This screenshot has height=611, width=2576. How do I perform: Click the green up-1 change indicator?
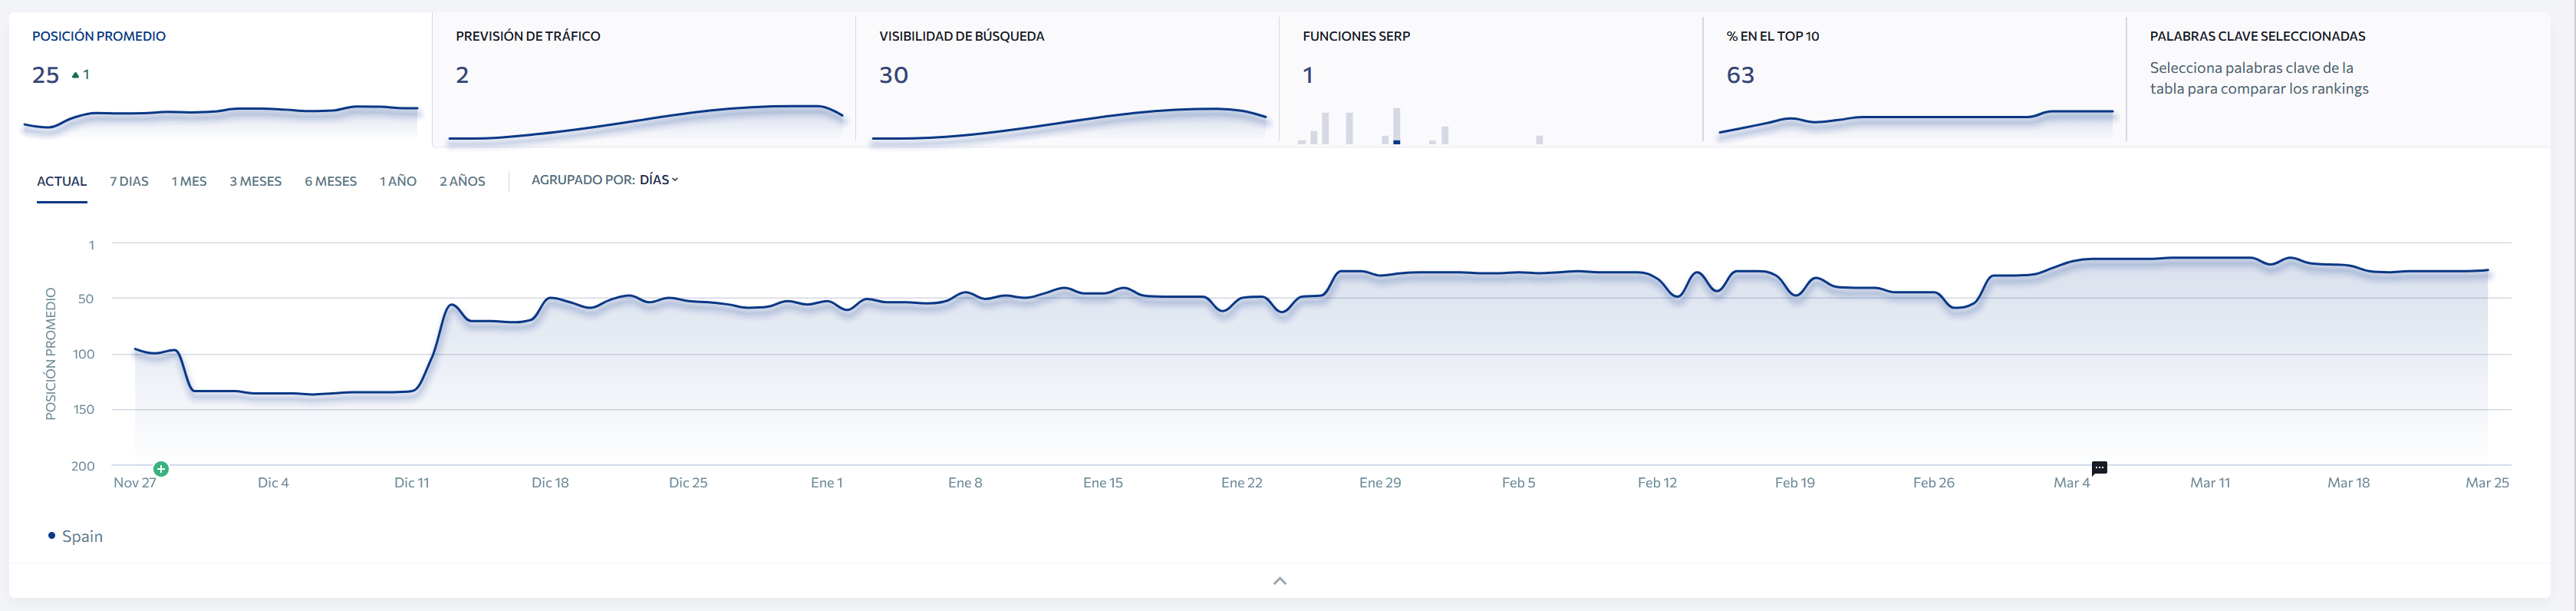coord(81,75)
